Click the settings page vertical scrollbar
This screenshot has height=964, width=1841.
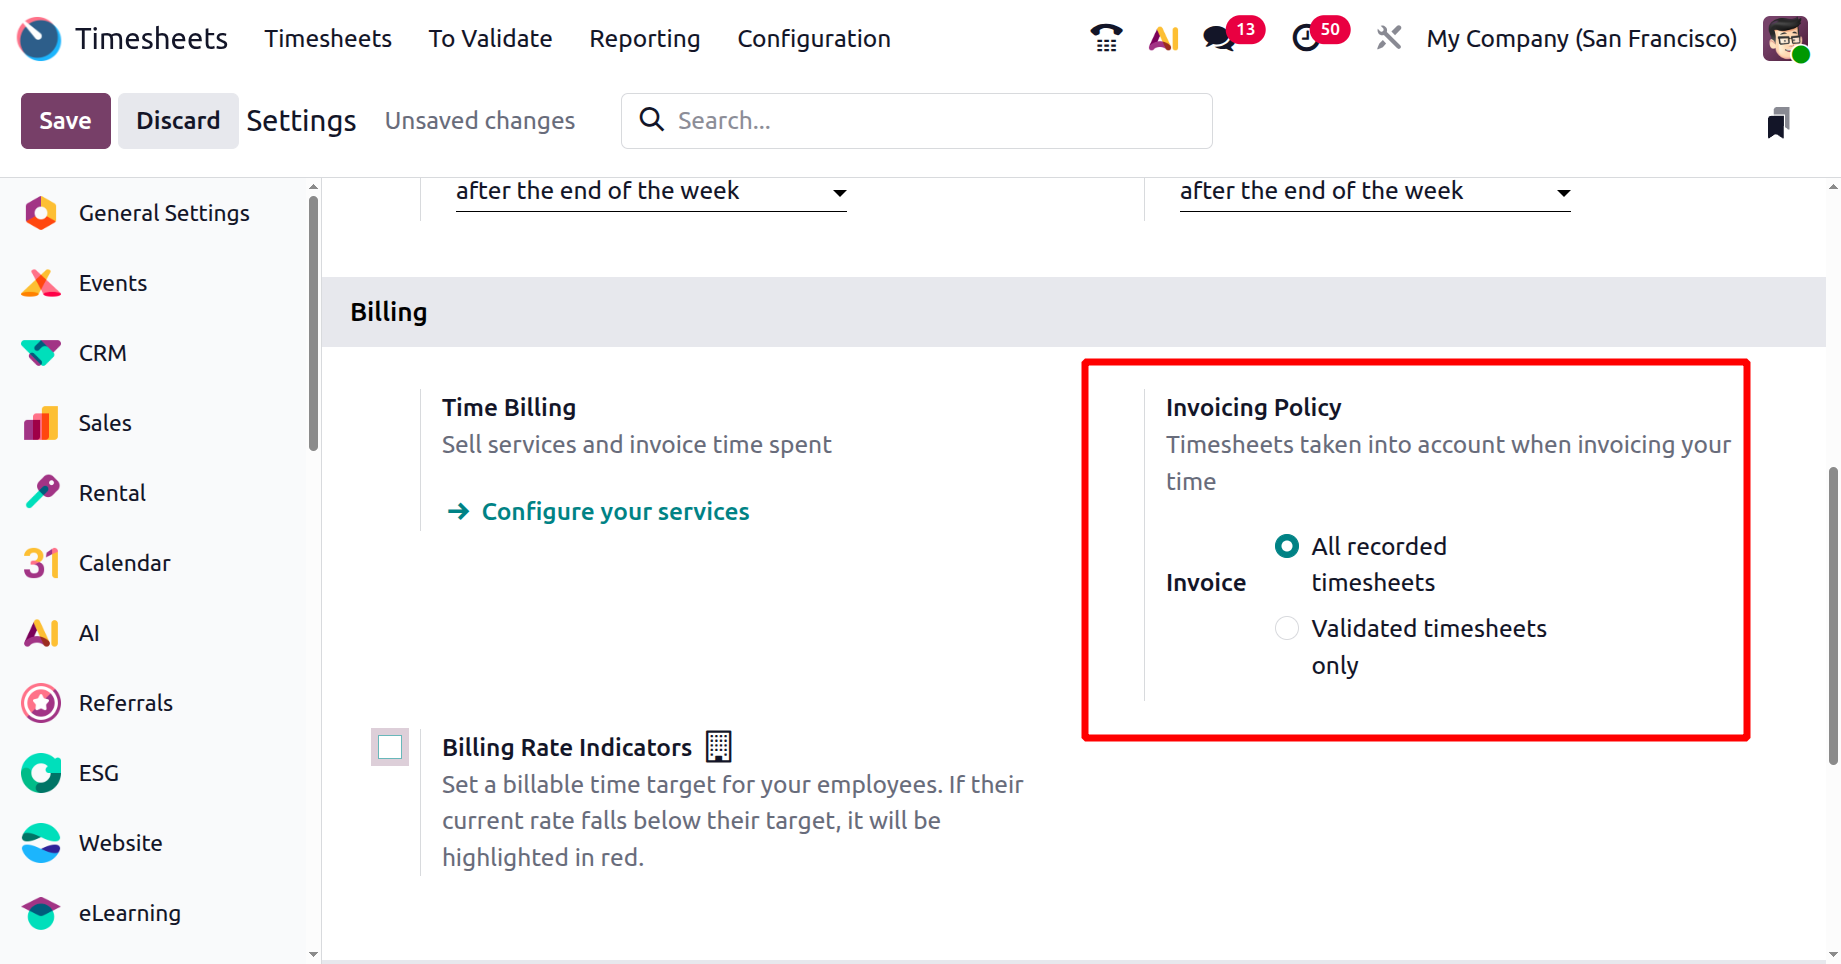[1832, 615]
